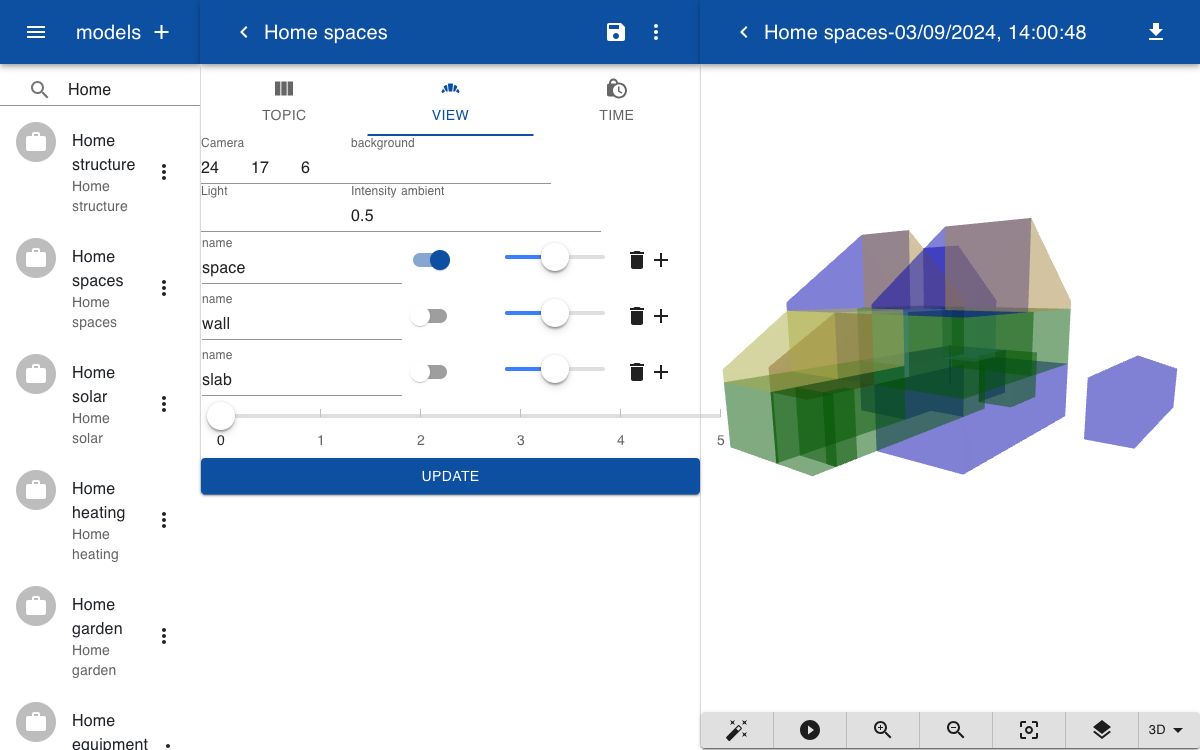This screenshot has height=750, width=1200.
Task: Zoom out on the 3D view
Action: pos(956,730)
